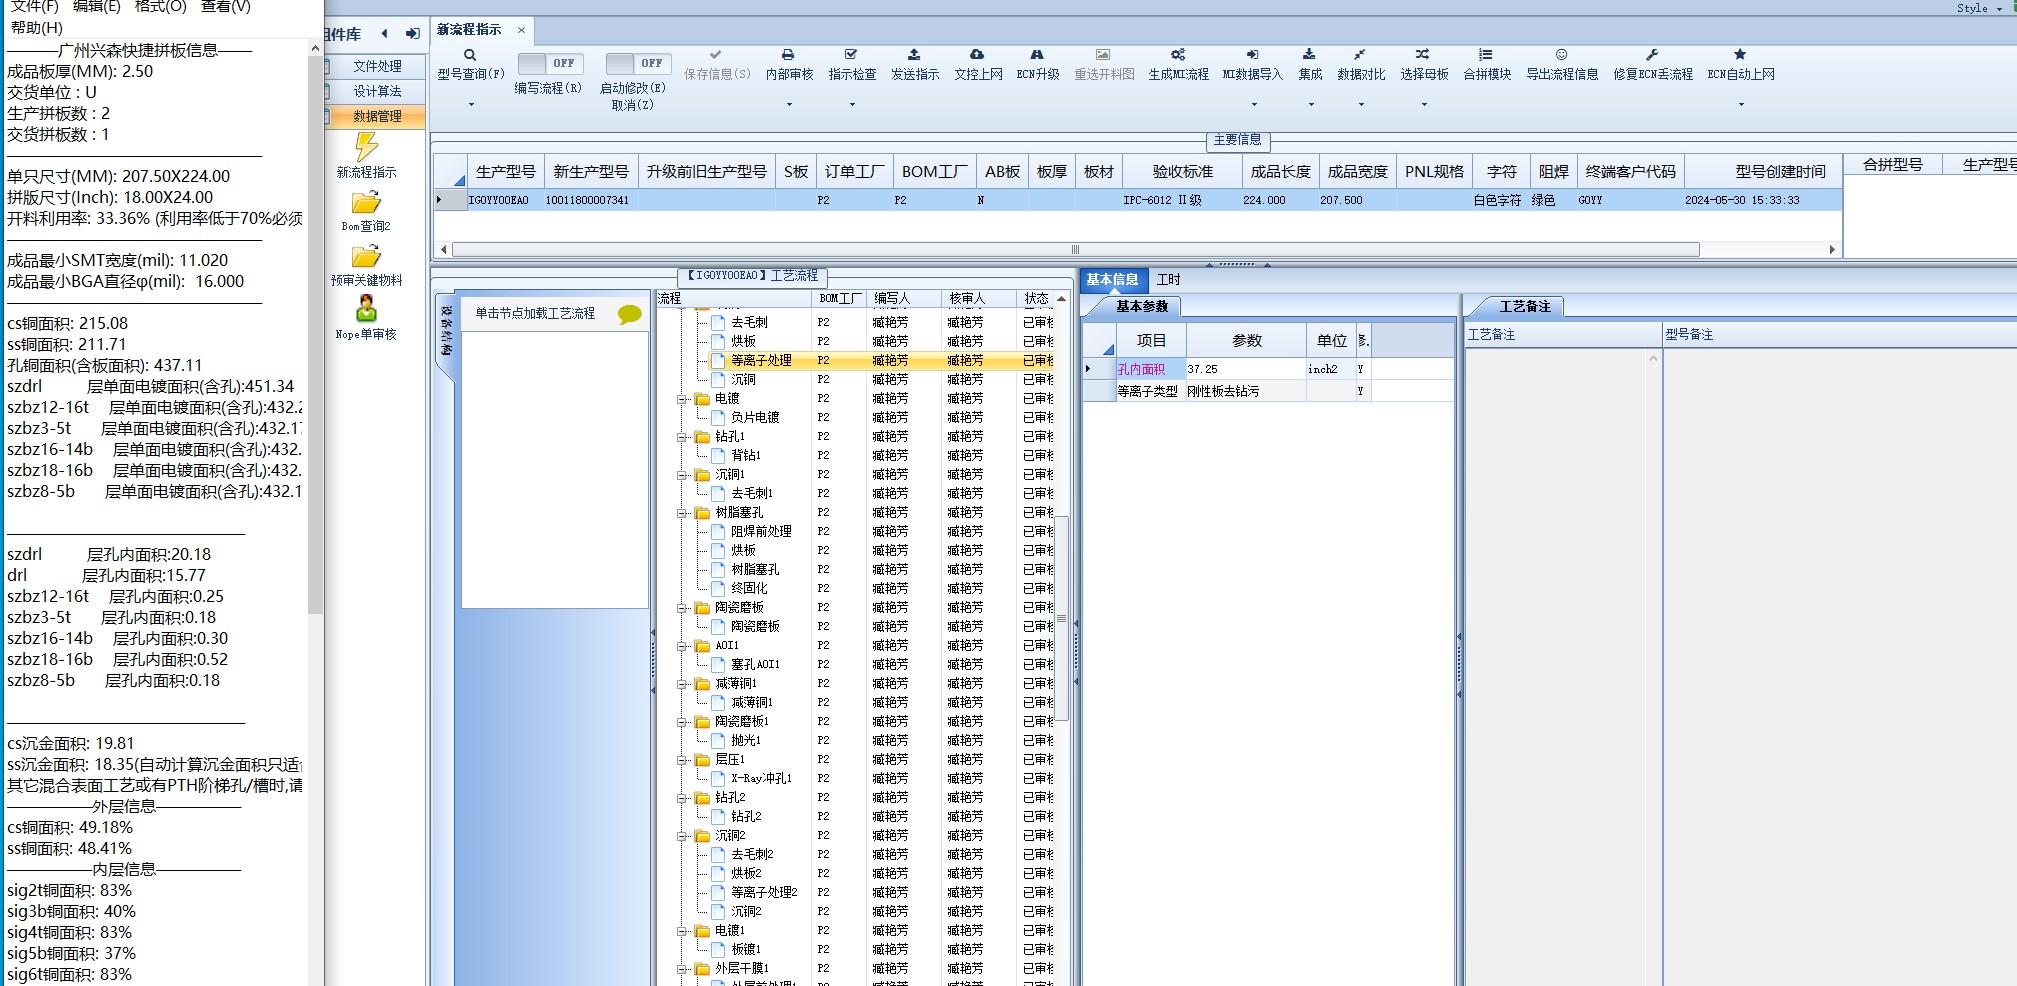Click the 型号查询(F) search icon

[x=470, y=55]
